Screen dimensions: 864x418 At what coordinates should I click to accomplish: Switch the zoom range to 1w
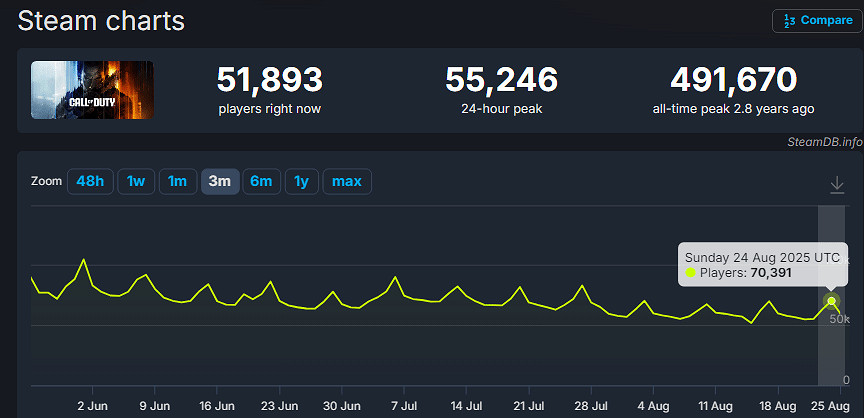point(136,181)
